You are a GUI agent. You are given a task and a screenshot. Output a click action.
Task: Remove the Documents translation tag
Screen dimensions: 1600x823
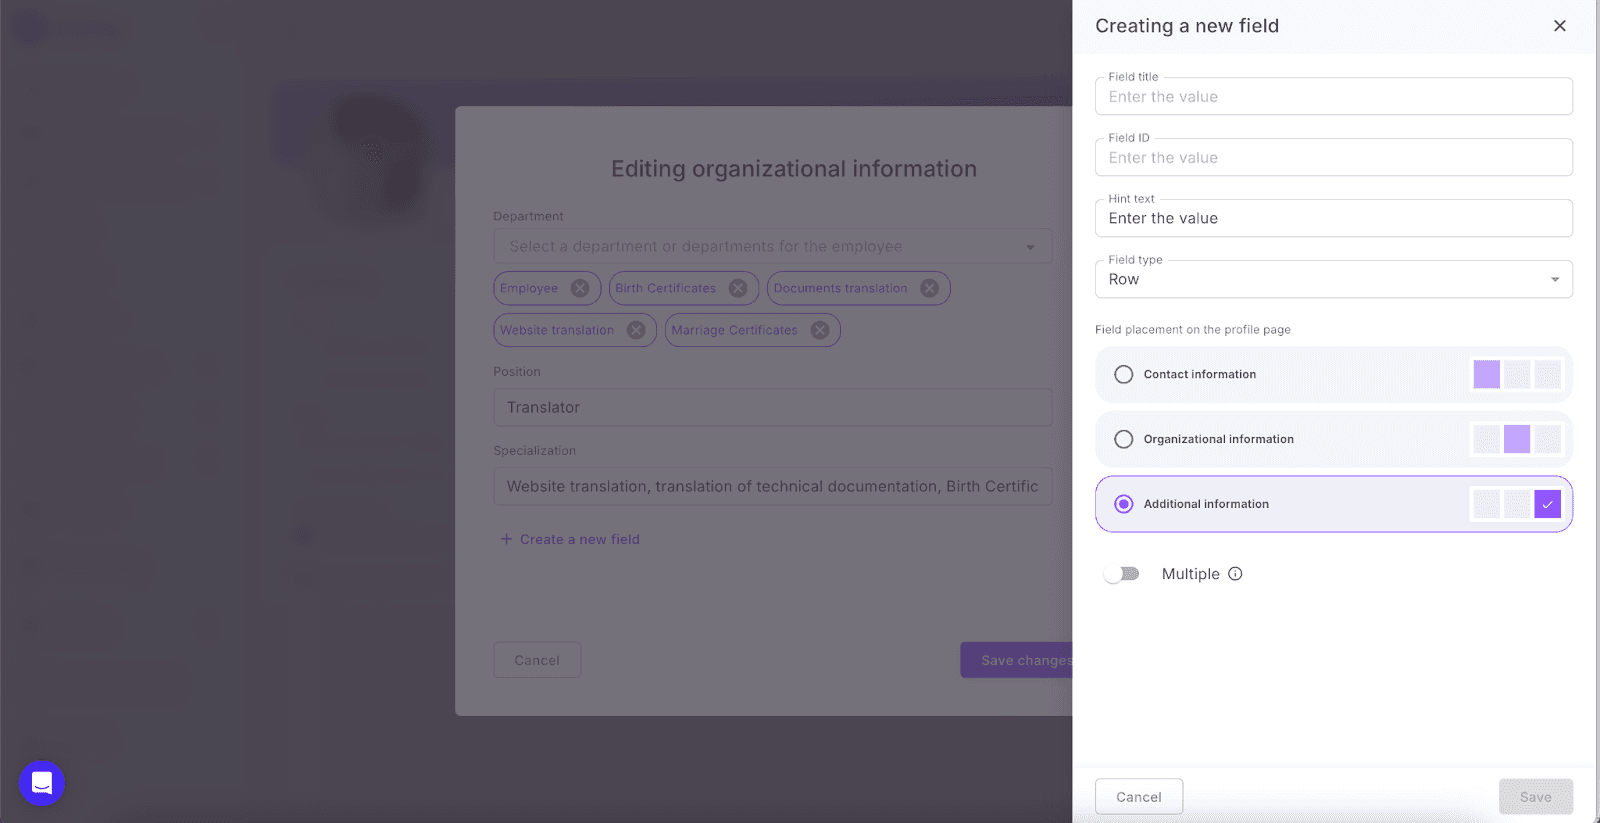click(x=930, y=288)
